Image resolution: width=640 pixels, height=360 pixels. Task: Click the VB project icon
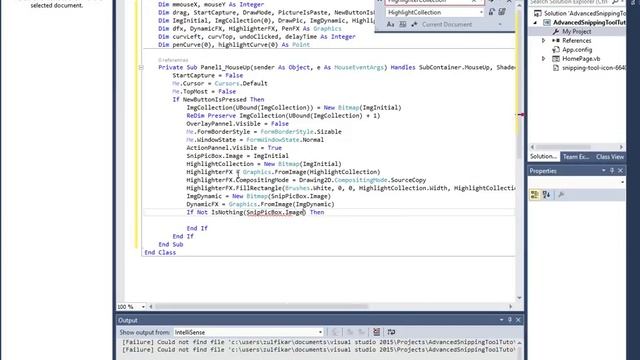(x=547, y=22)
